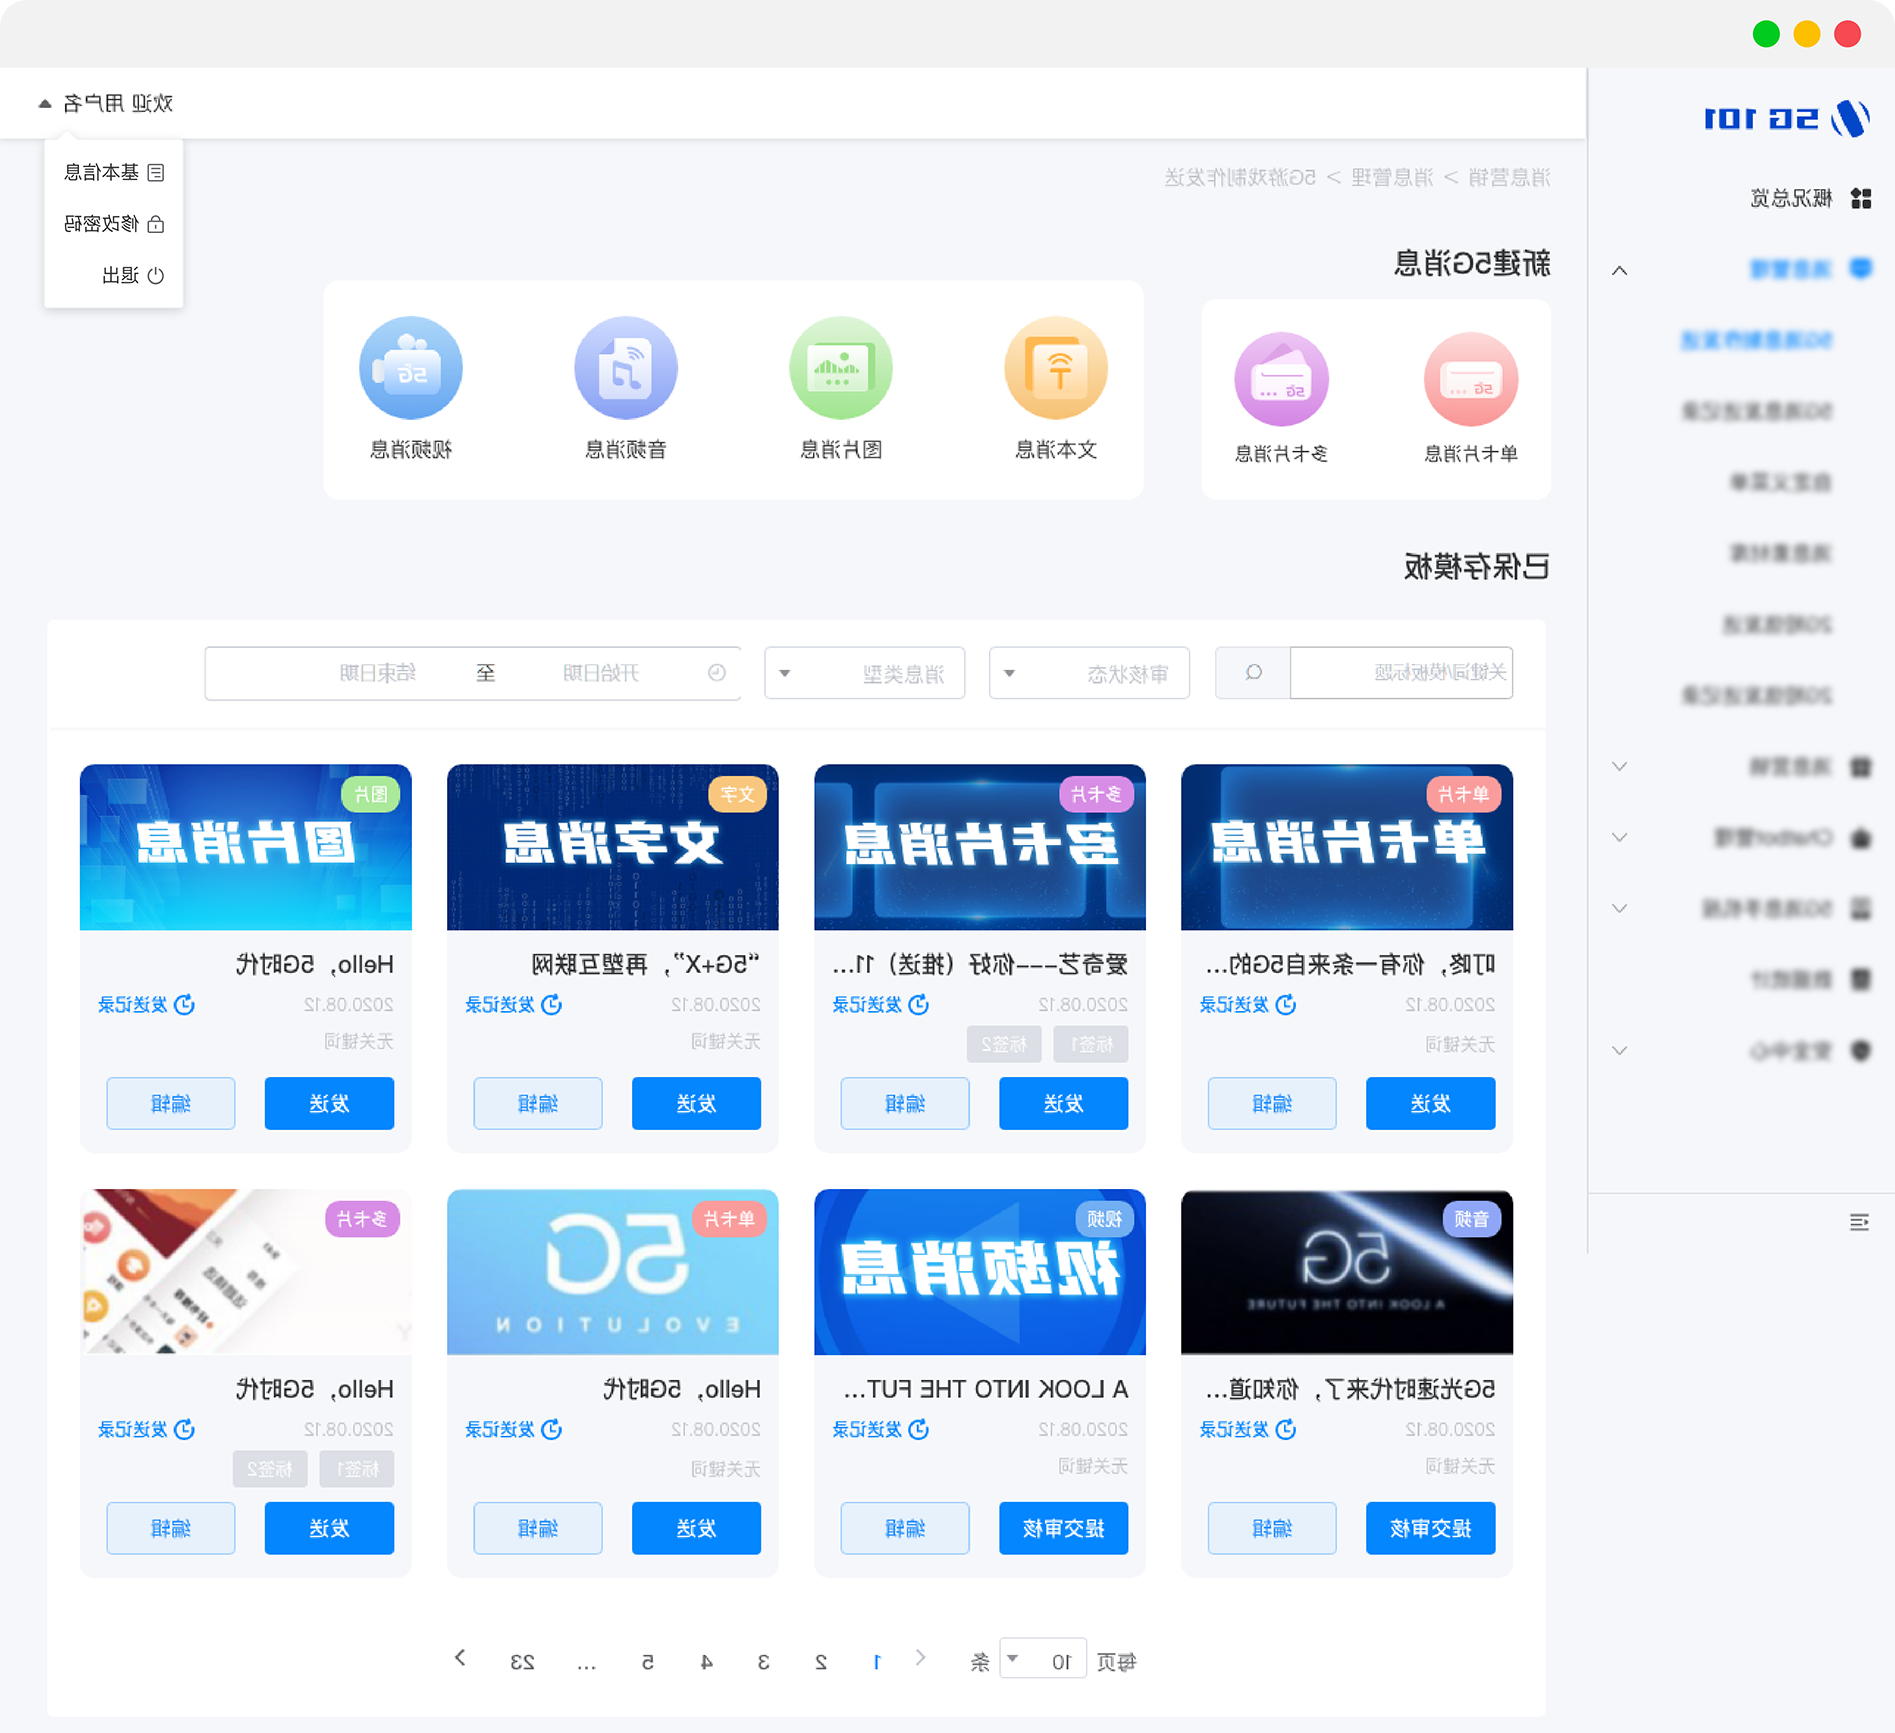
Task: Click the green 图片消息 icon
Action: pos(840,368)
